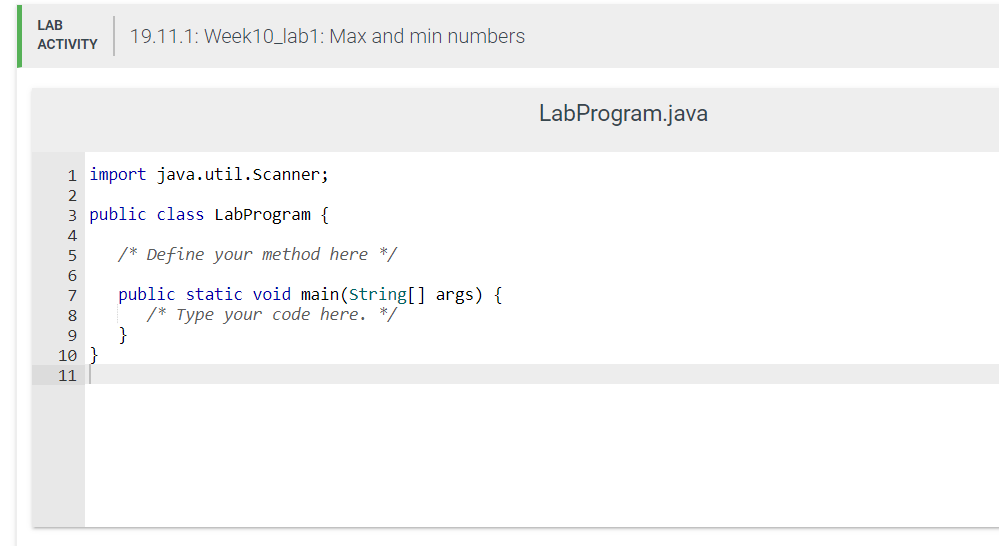Click line number 3 in gutter
Viewport: 999px width, 546px height.
coord(72,215)
